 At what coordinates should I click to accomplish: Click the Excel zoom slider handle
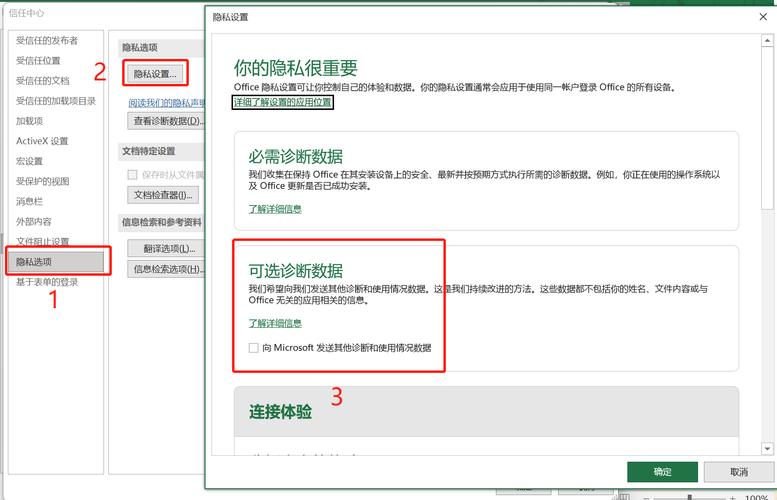pos(689,497)
